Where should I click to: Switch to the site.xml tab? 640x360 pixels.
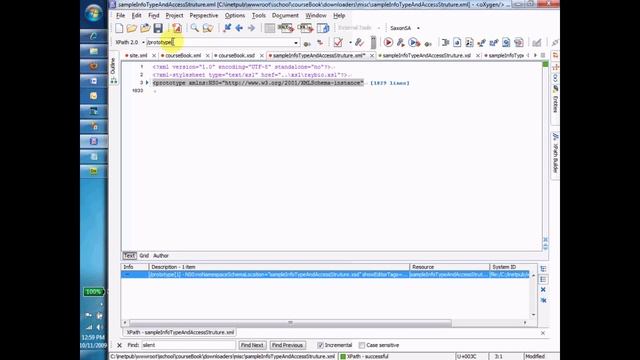click(x=138, y=56)
